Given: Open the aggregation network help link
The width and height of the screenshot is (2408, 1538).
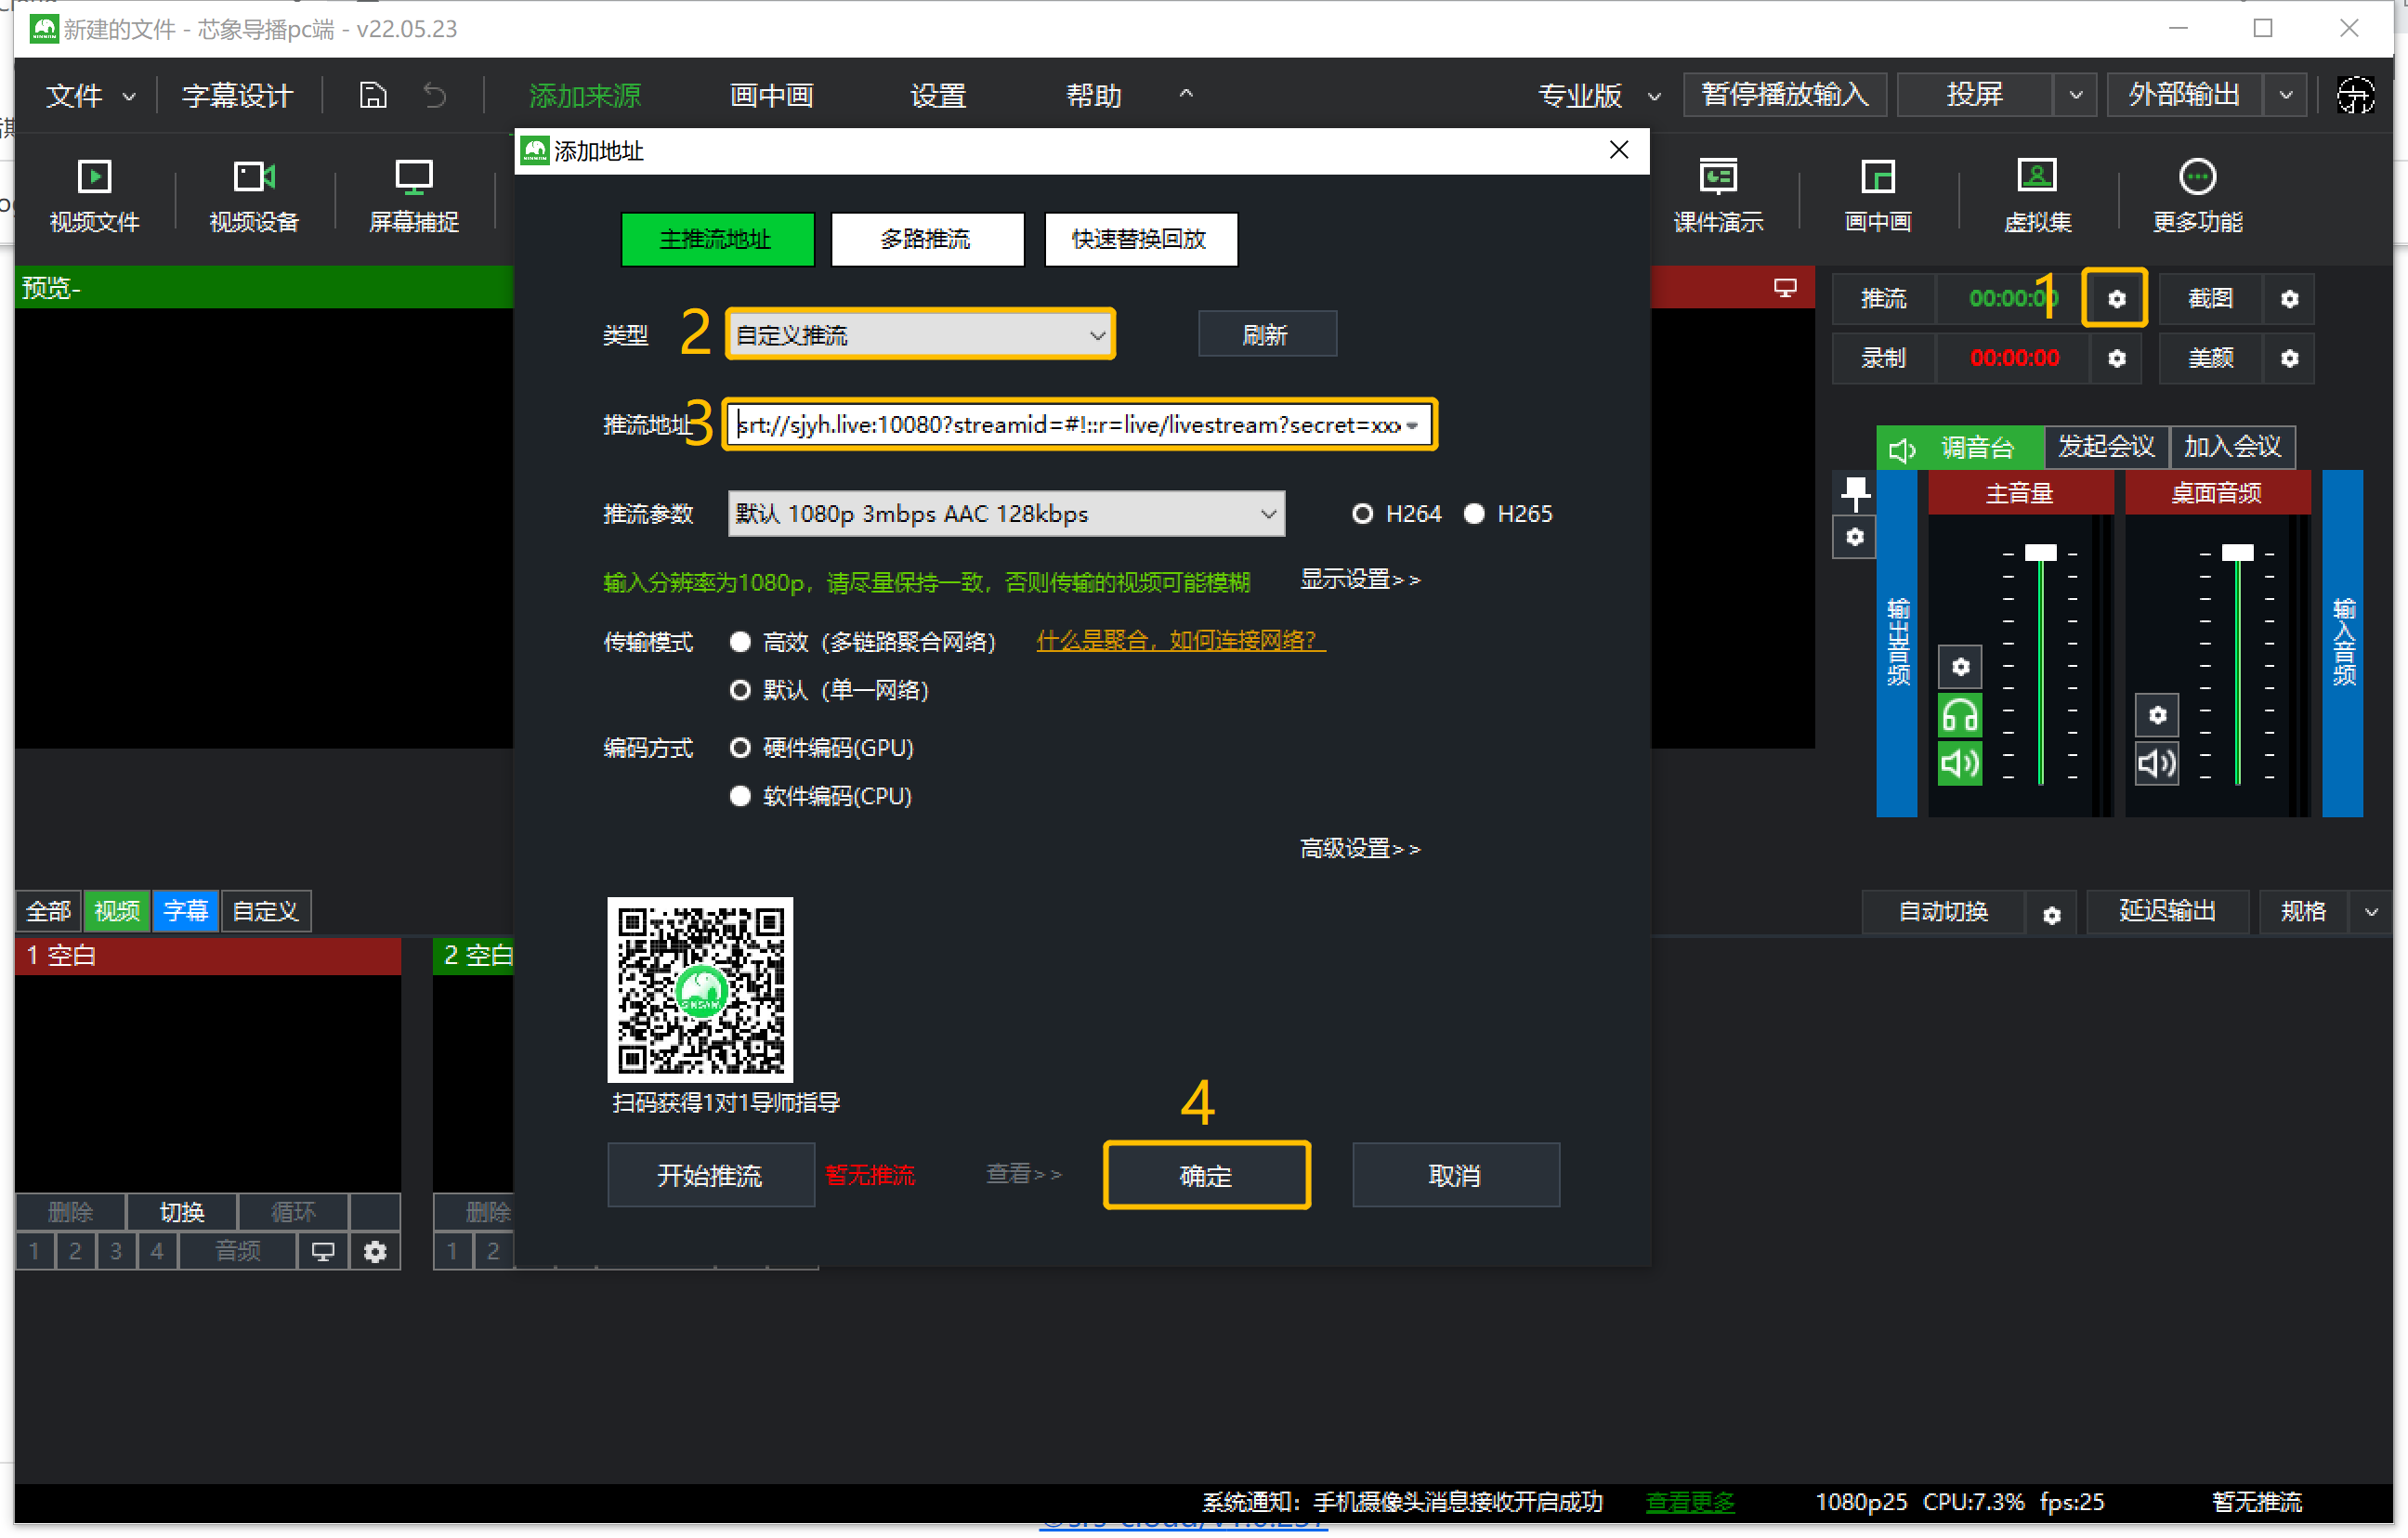Looking at the screenshot, I should [x=1180, y=641].
